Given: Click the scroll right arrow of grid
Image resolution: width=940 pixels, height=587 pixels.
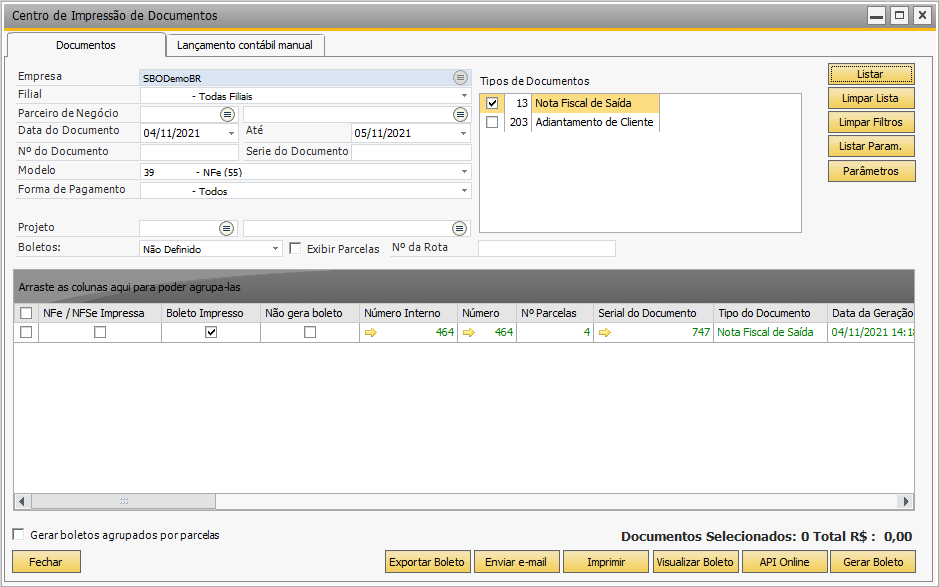Looking at the screenshot, I should pyautogui.click(x=905, y=501).
